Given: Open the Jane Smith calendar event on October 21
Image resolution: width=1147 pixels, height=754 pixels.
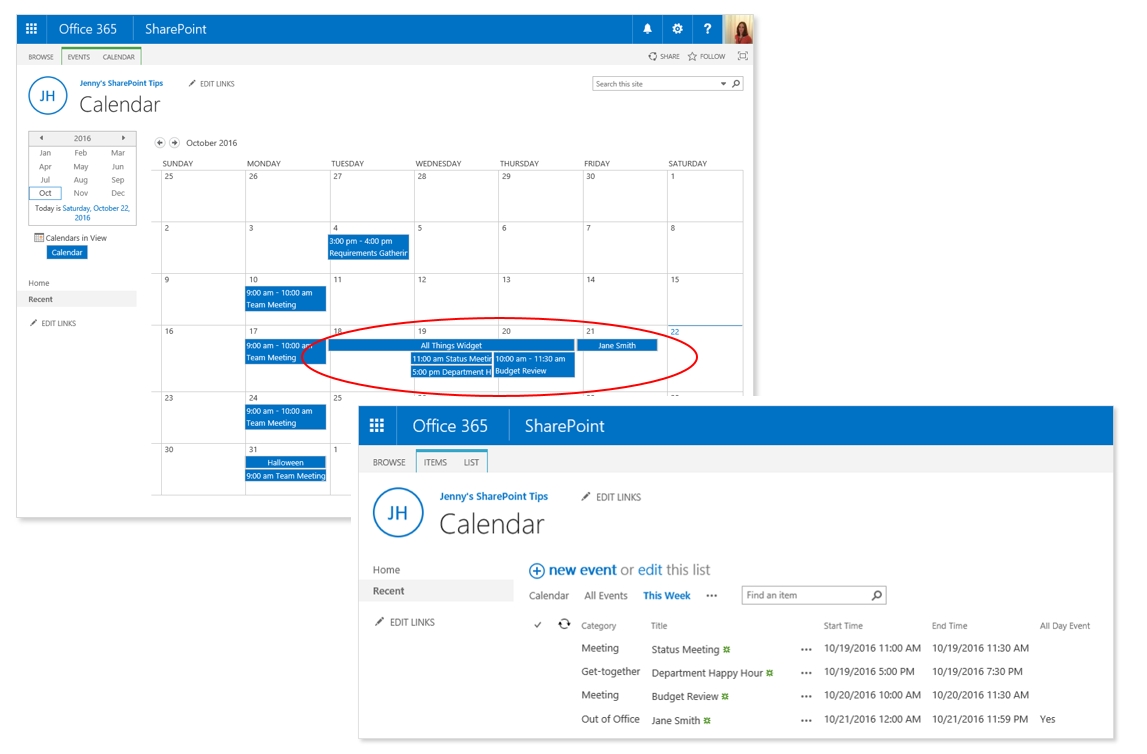Looking at the screenshot, I should pos(617,345).
